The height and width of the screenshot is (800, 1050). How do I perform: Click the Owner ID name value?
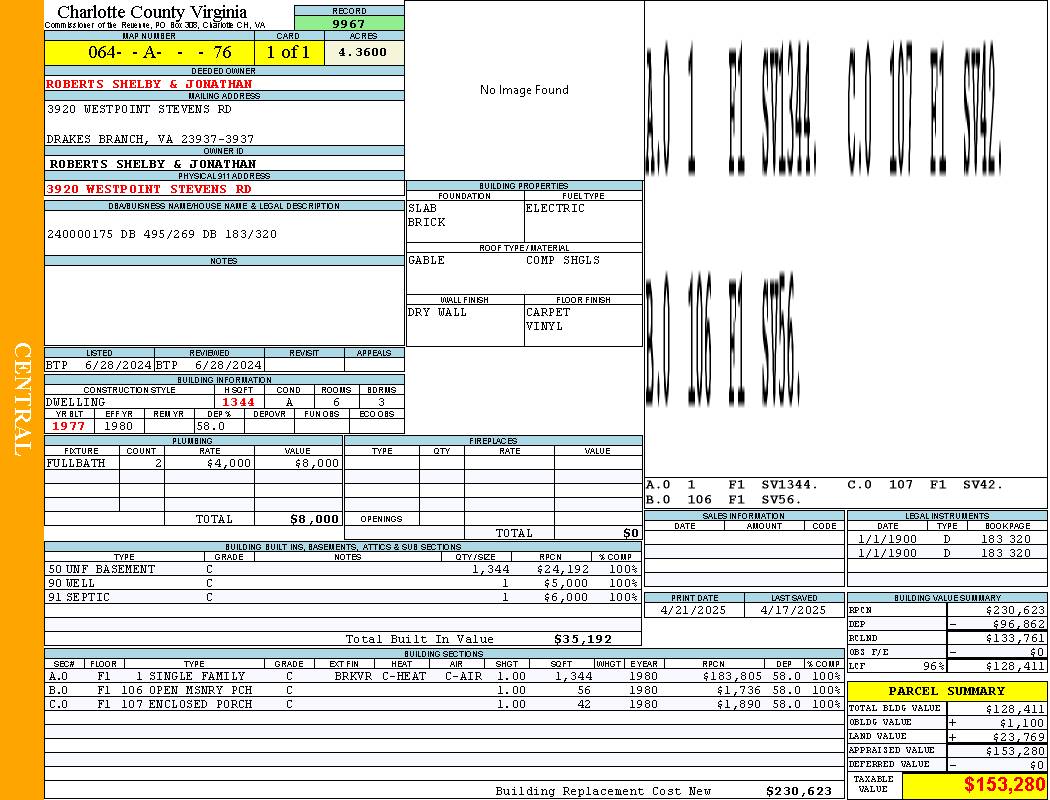click(x=153, y=164)
